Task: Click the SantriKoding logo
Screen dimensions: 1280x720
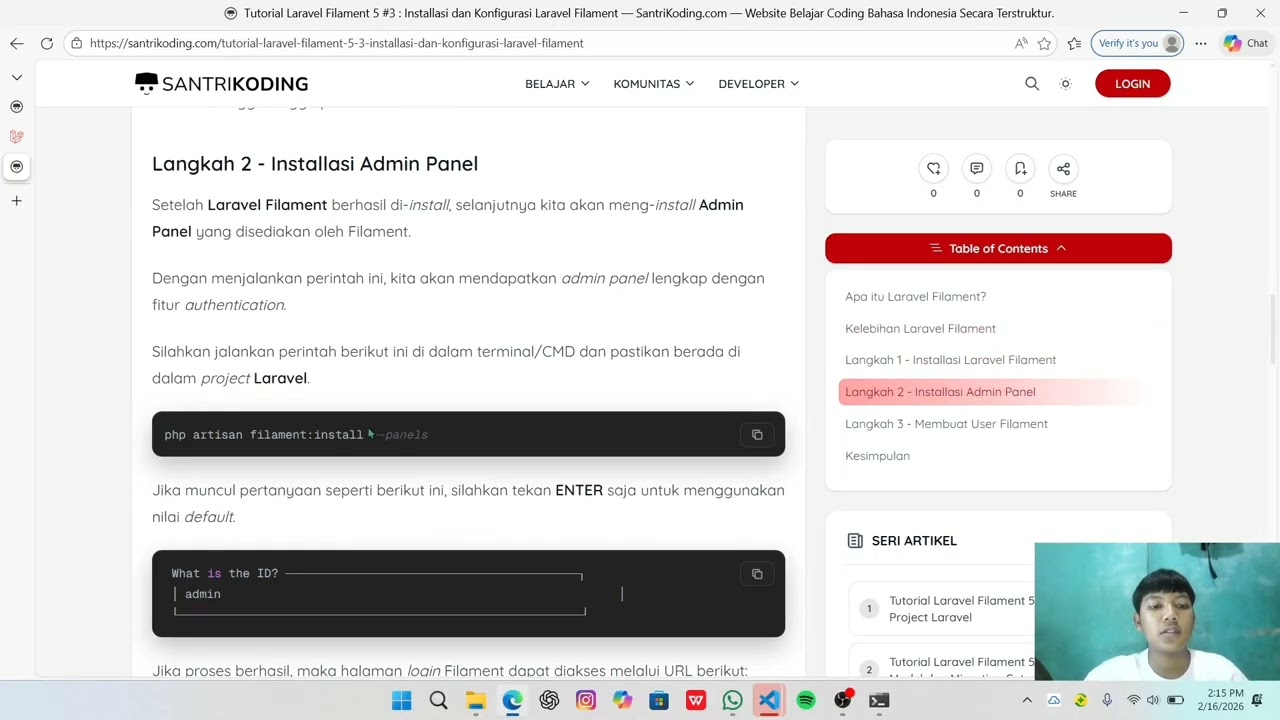Action: coord(221,84)
